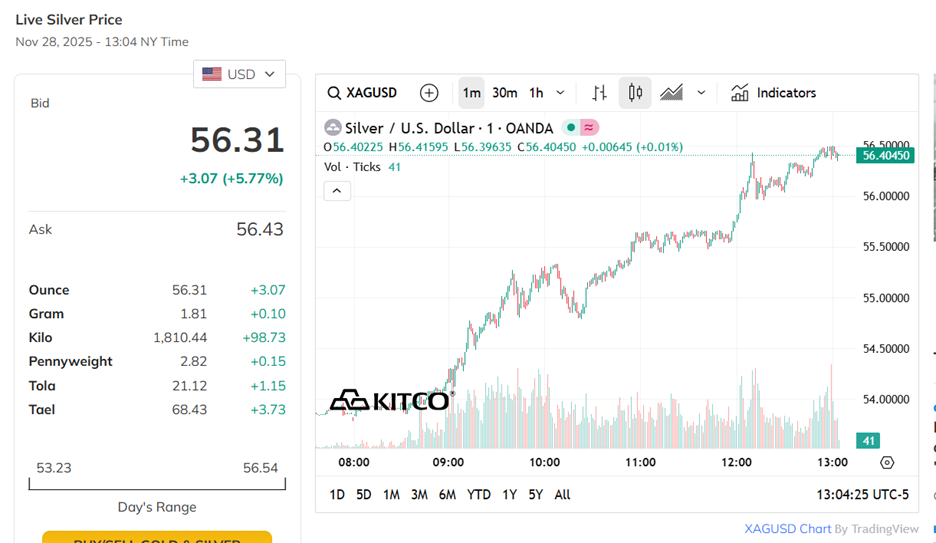Expand the time interval dropdown chevron
936x543 pixels.
click(x=560, y=93)
